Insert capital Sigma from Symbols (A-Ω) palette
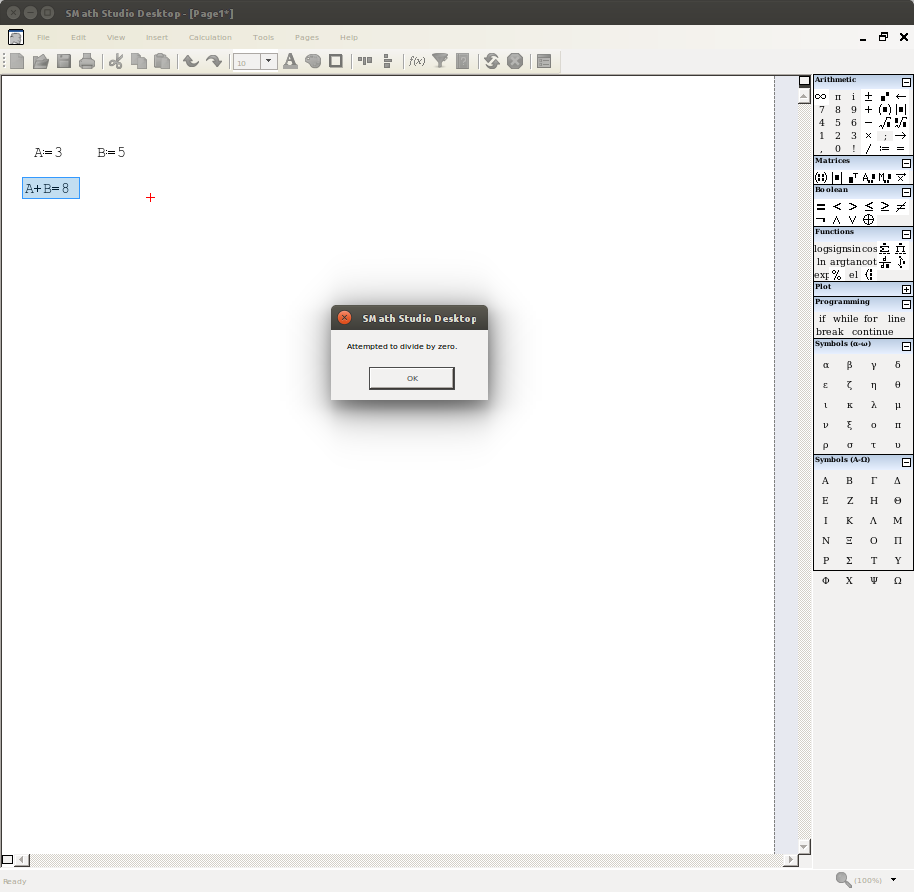Image resolution: width=914 pixels, height=892 pixels. [849, 560]
